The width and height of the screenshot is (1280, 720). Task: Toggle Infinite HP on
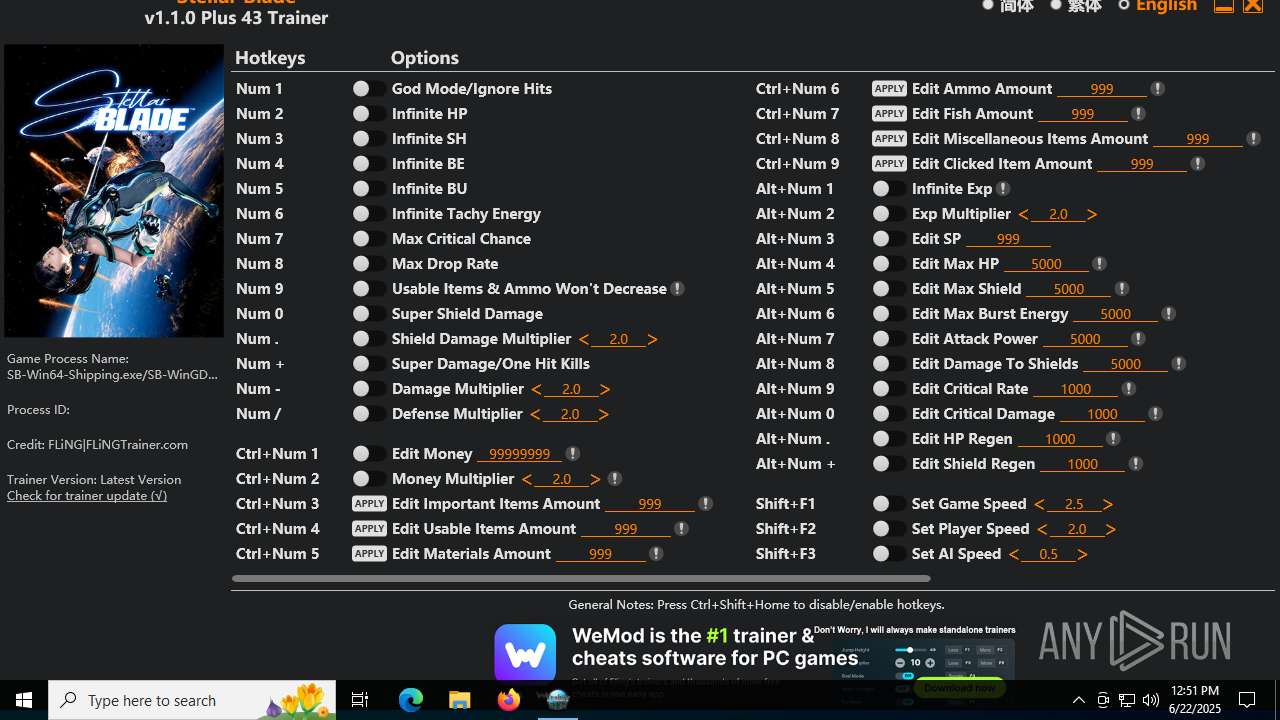369,114
